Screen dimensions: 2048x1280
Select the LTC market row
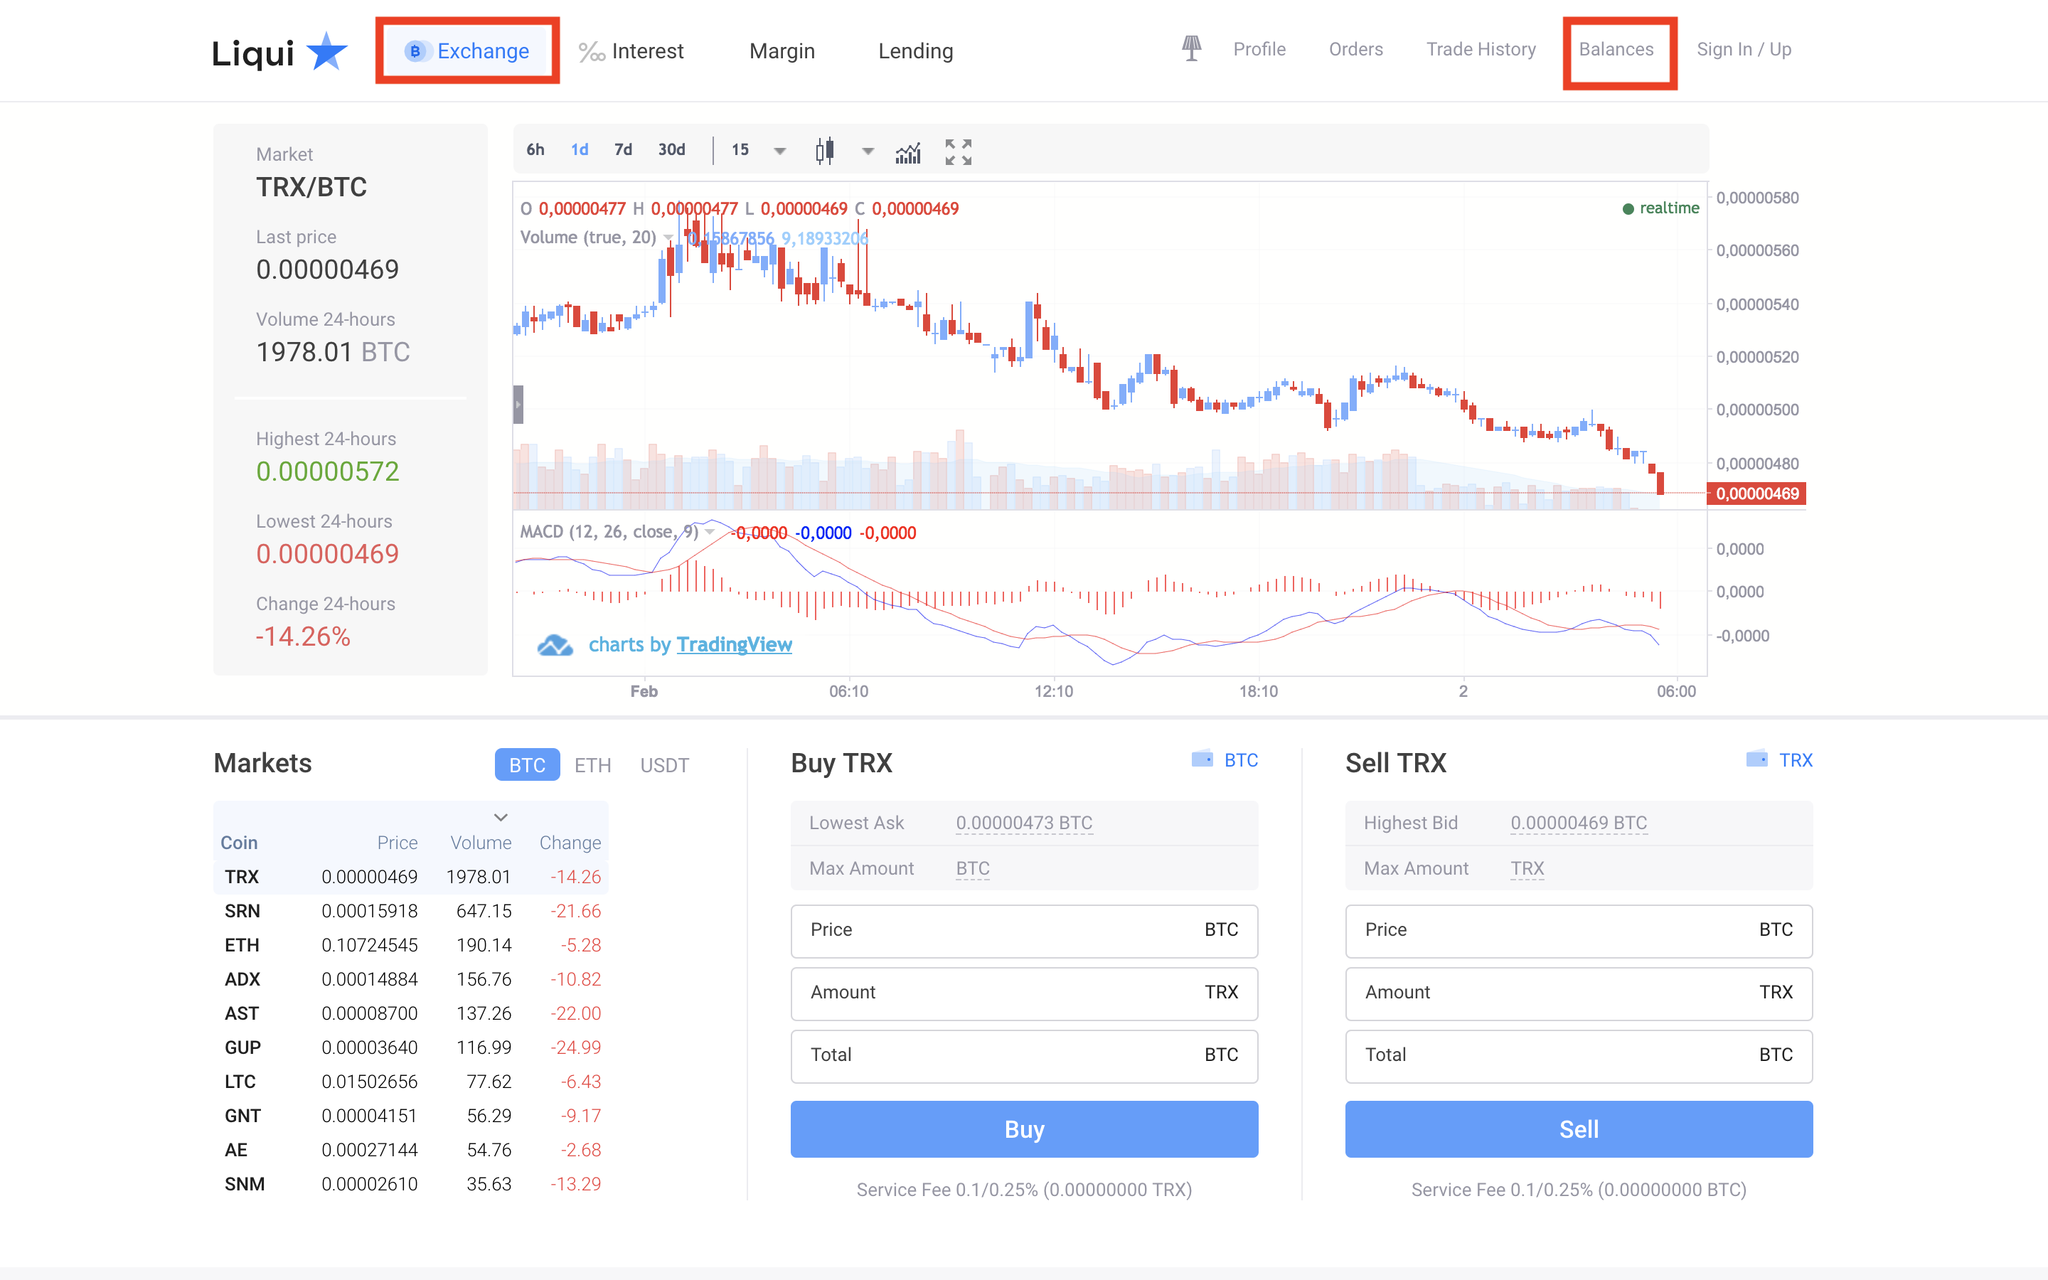tap(411, 1081)
